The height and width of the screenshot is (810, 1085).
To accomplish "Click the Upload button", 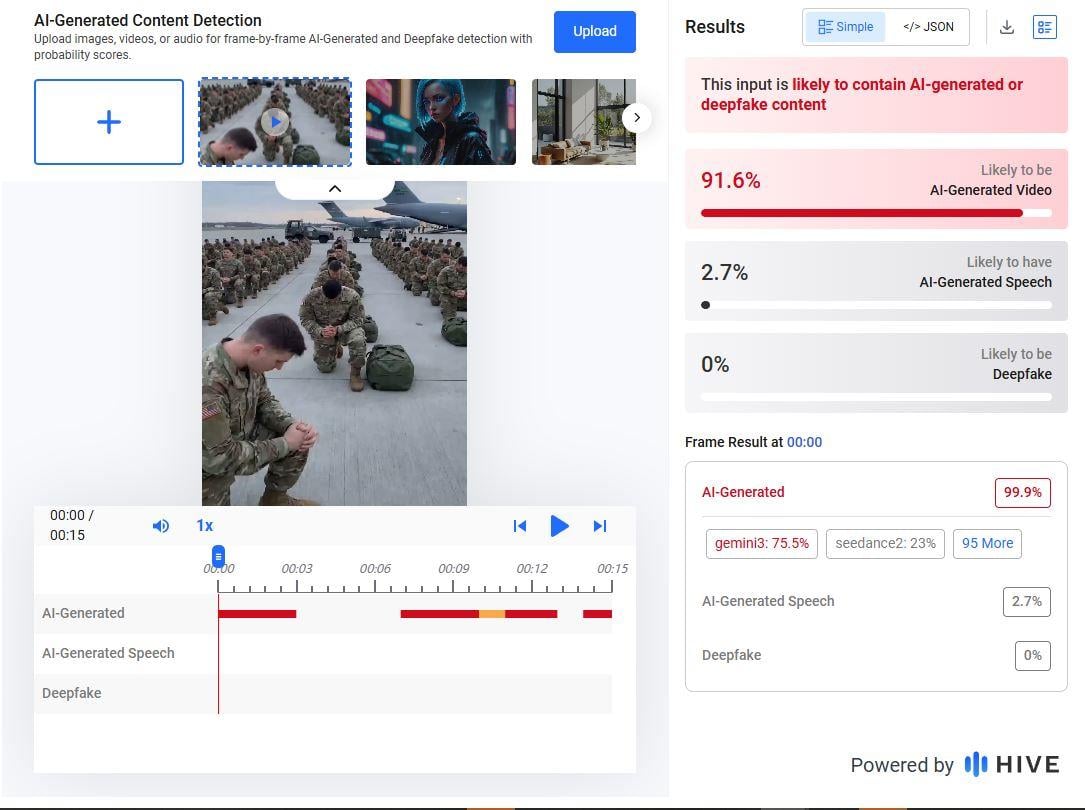I will pyautogui.click(x=594, y=31).
